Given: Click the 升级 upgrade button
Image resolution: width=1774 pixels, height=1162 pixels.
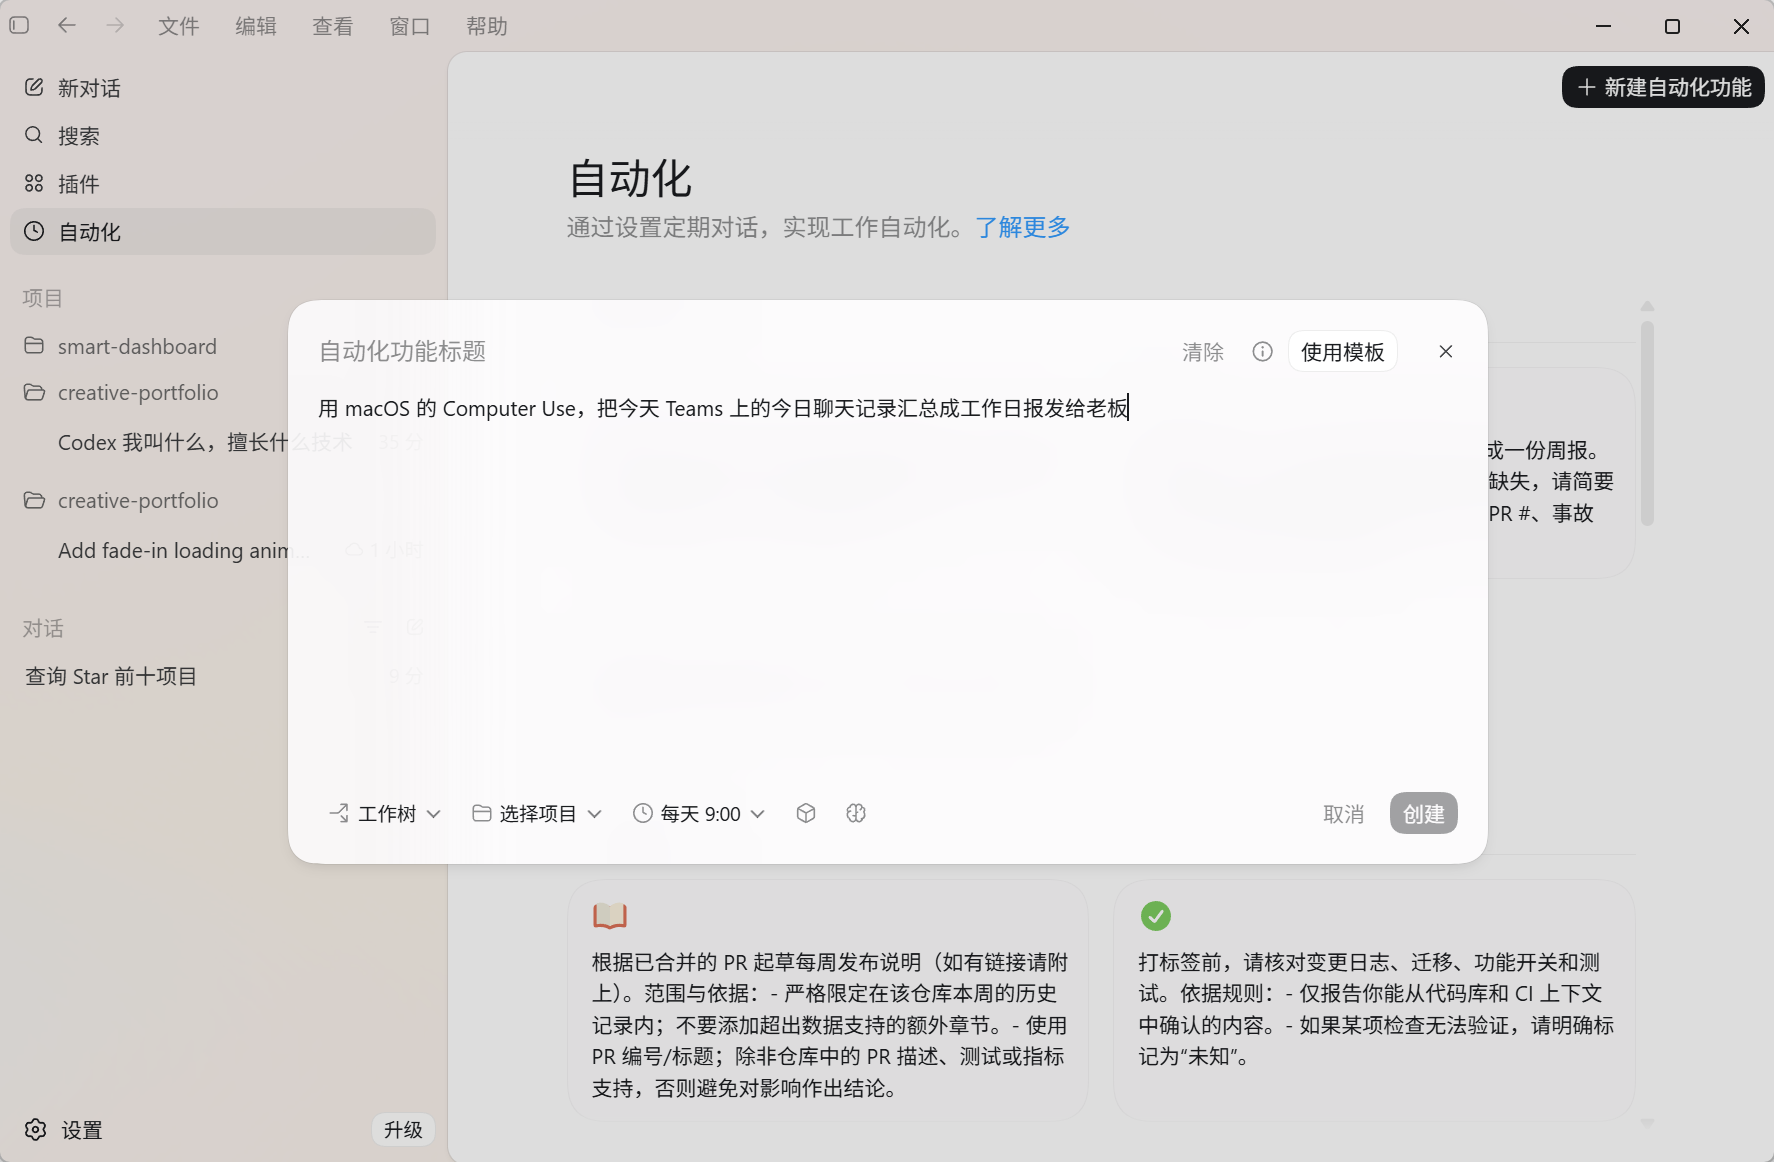Looking at the screenshot, I should 404,1130.
